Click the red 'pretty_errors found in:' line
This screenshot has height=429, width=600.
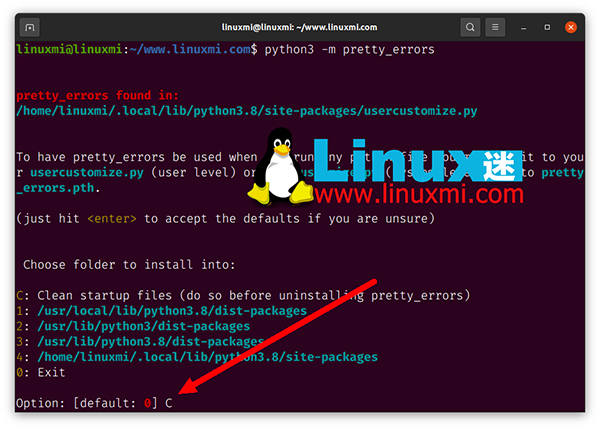click(x=97, y=95)
